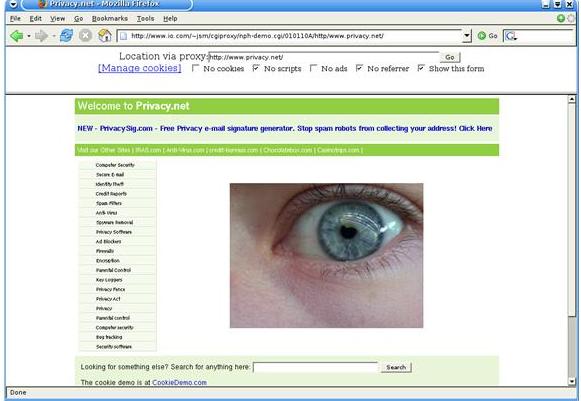Enable the No cookies checkbox

pyautogui.click(x=195, y=68)
